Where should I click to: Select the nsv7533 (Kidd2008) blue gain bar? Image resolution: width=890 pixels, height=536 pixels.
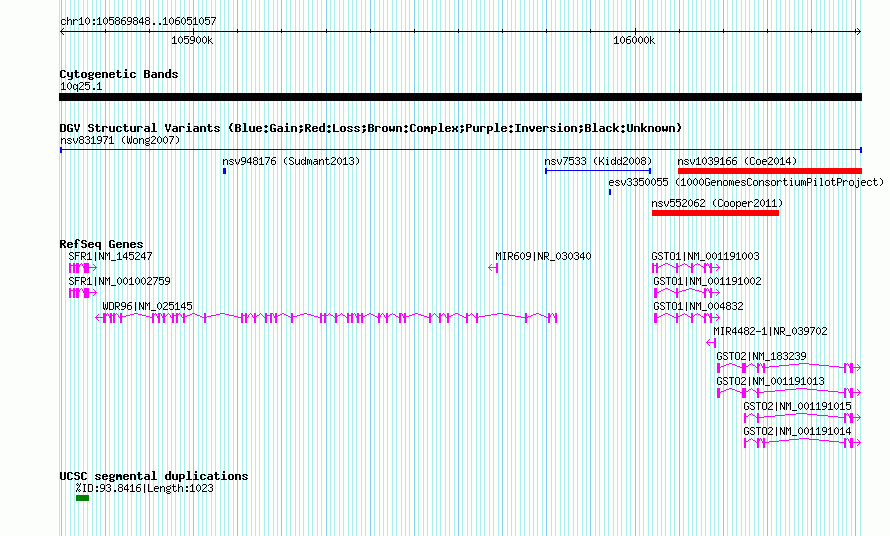[x=598, y=171]
